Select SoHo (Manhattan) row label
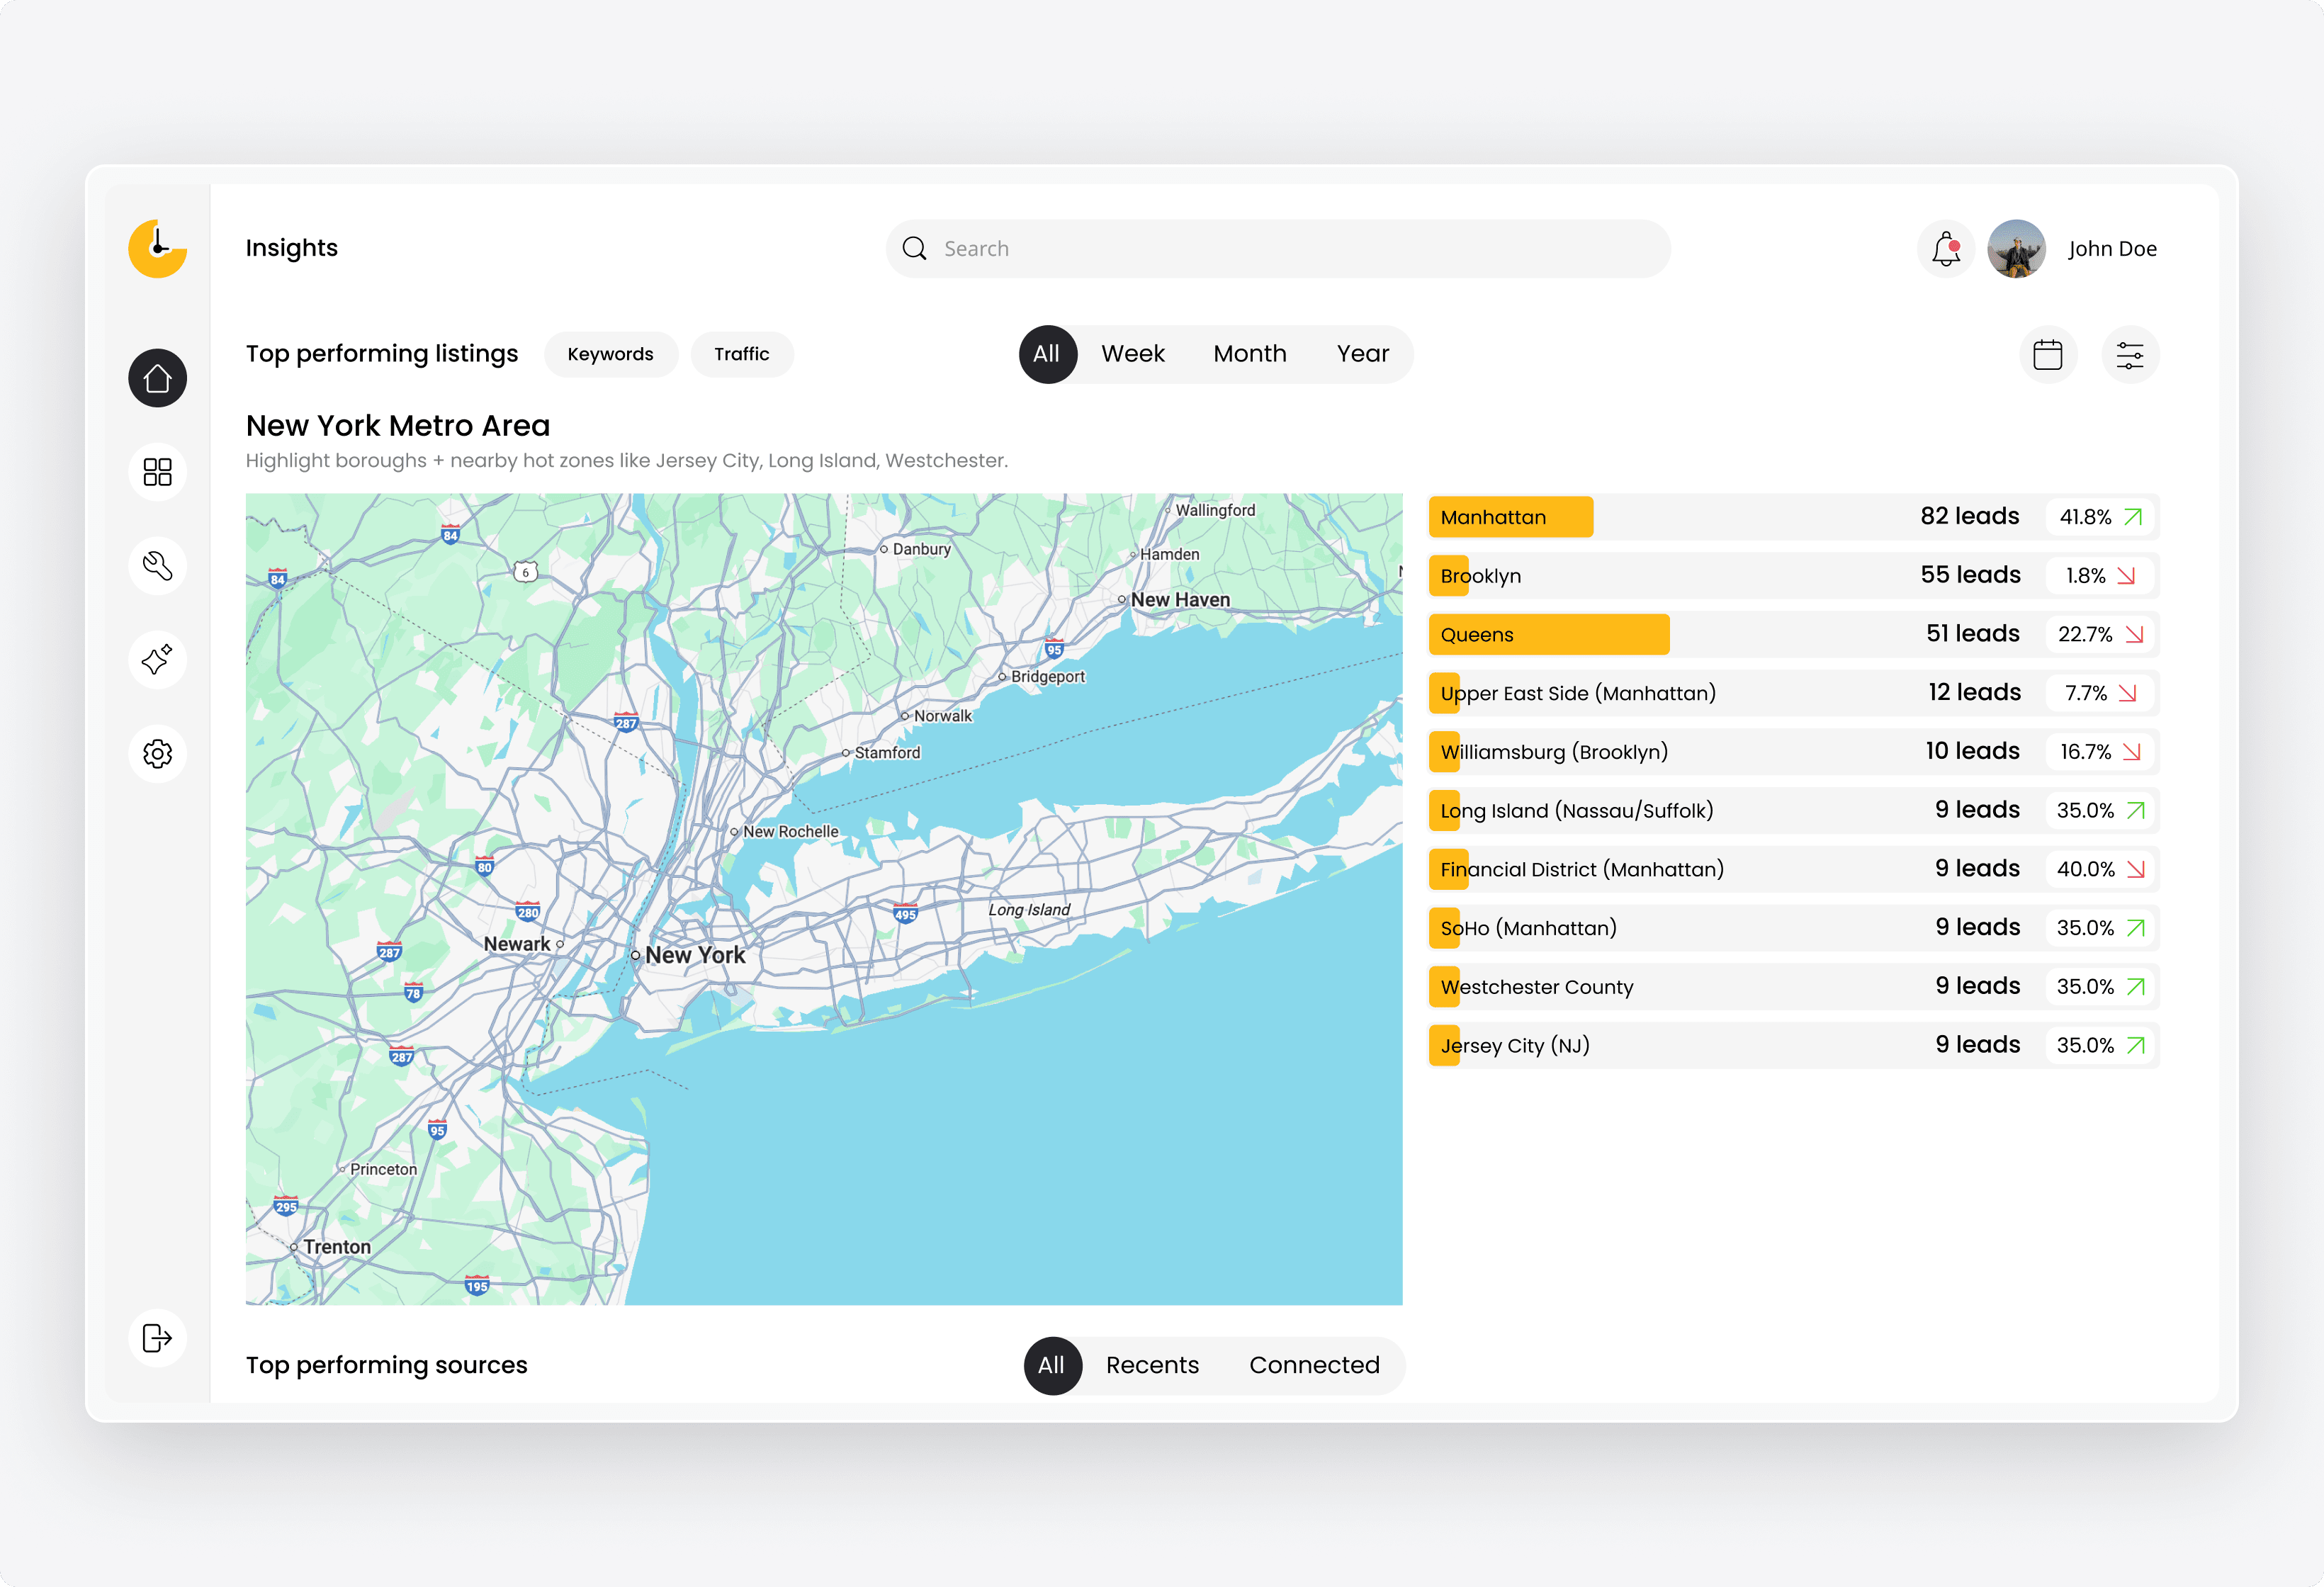Viewport: 2324px width, 1587px height. [1528, 928]
